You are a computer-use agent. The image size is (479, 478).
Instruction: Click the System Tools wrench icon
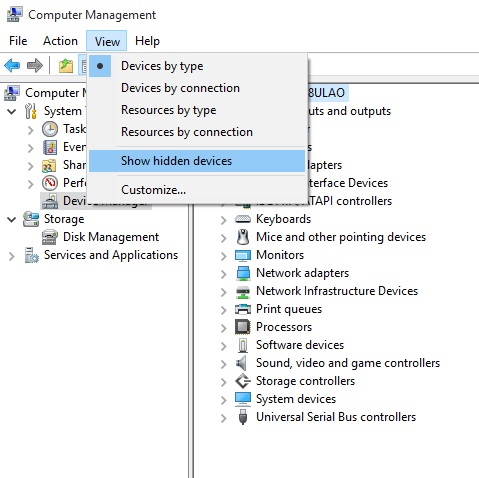coord(31,111)
